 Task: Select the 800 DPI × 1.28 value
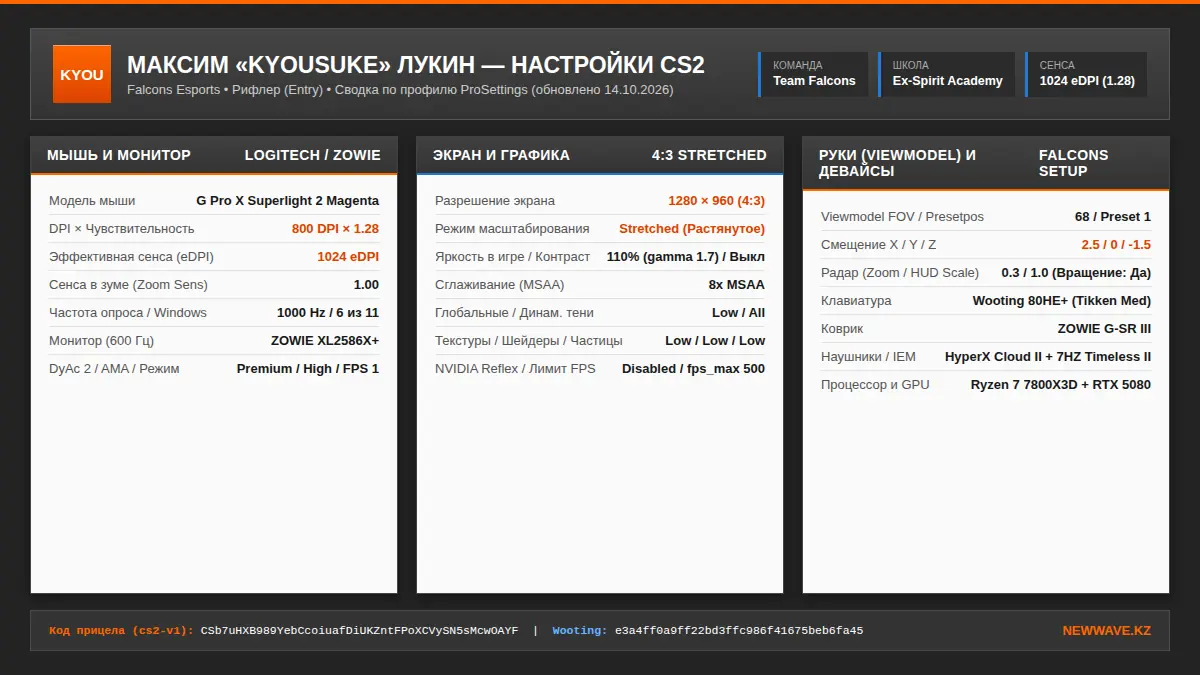coord(336,228)
